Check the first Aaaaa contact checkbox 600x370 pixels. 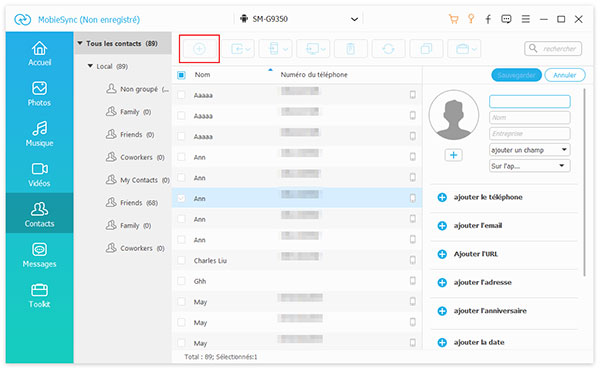click(181, 95)
